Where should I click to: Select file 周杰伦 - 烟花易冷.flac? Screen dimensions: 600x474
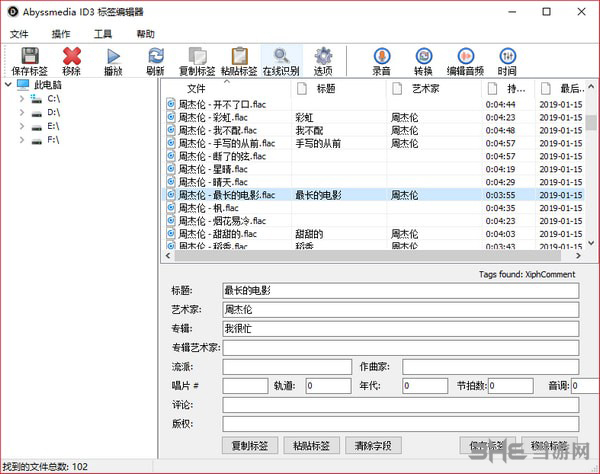coord(222,221)
